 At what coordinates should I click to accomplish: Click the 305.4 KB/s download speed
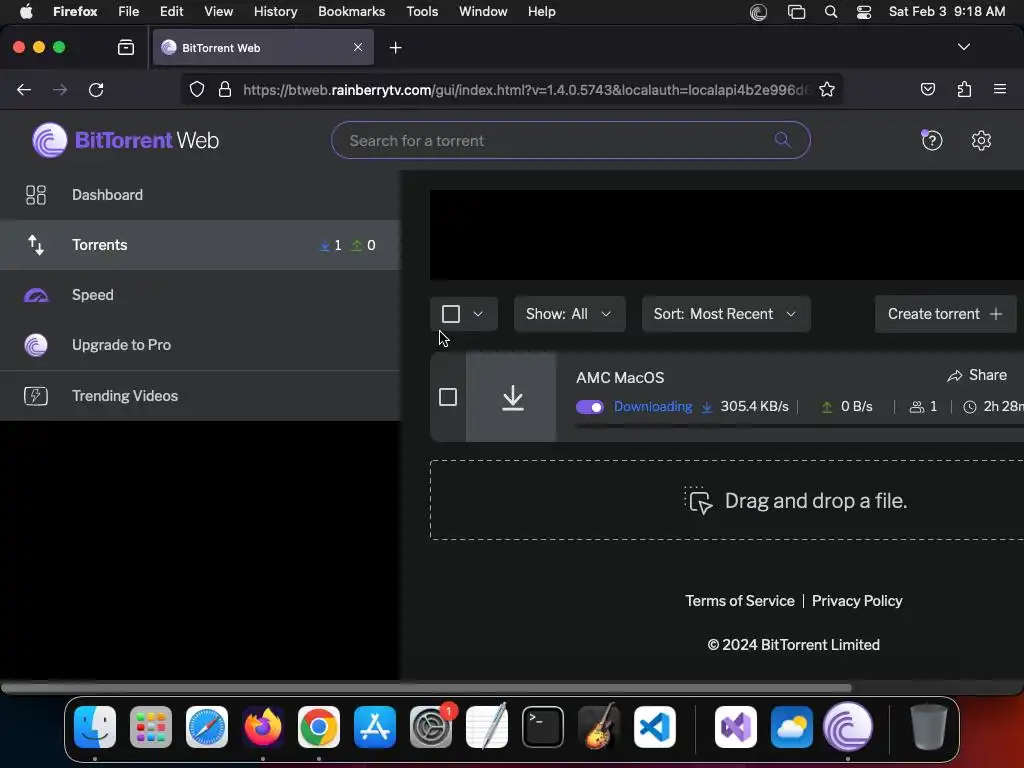754,406
